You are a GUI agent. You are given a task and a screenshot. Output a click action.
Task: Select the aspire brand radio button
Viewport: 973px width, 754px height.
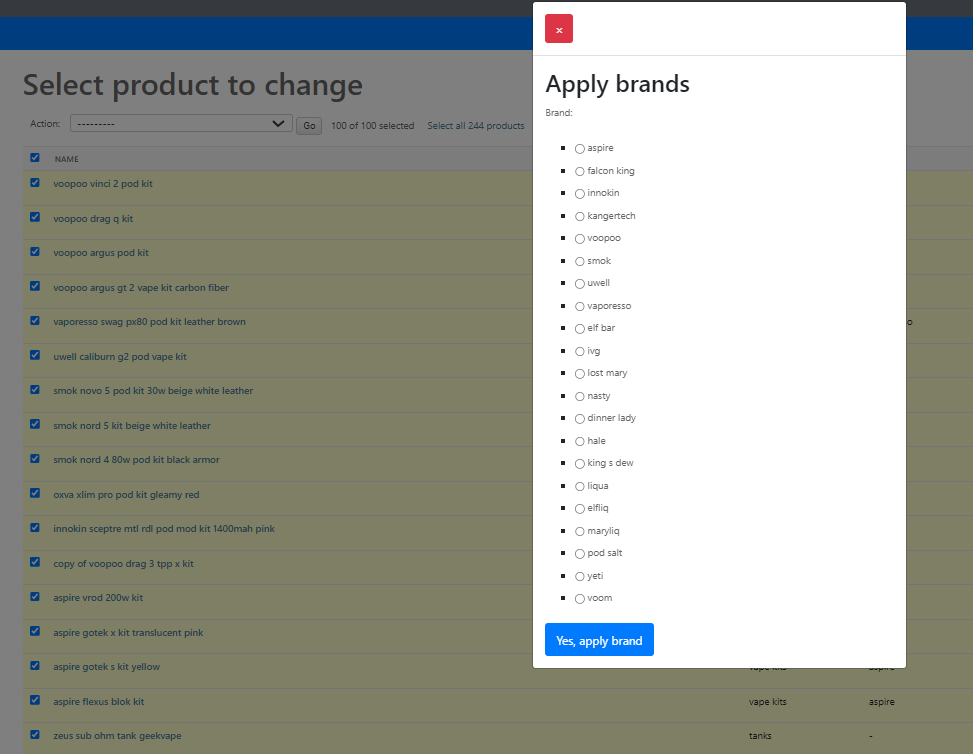(580, 149)
